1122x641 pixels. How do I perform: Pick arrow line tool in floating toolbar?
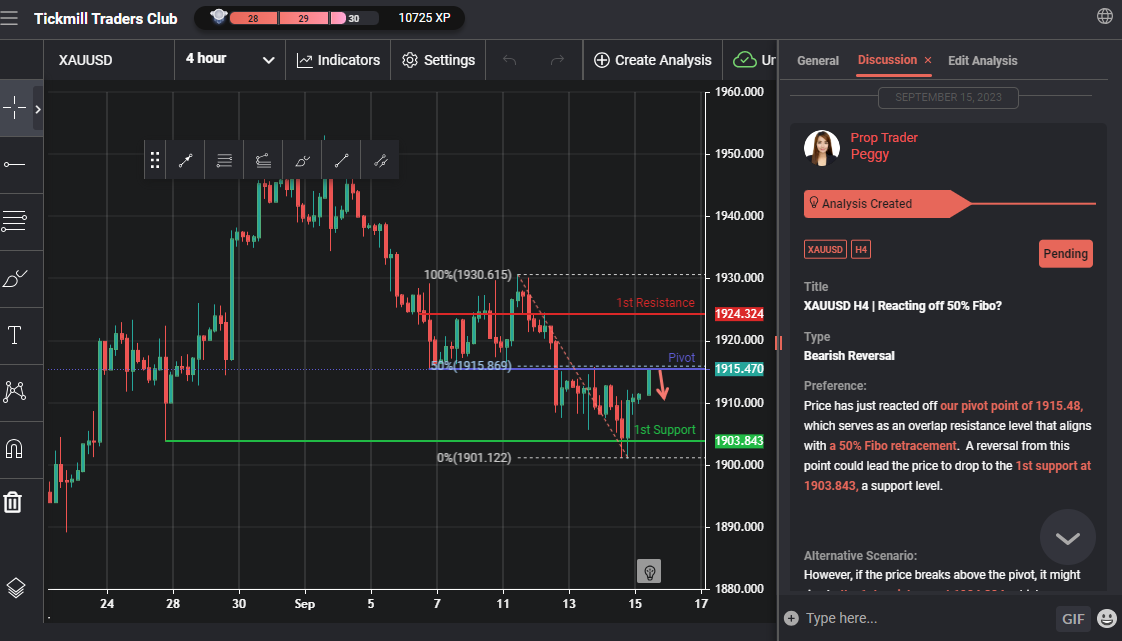[185, 160]
